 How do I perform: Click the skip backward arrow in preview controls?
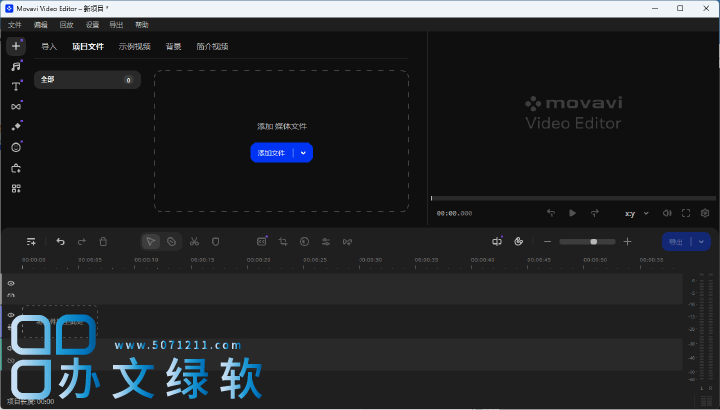pyautogui.click(x=551, y=213)
